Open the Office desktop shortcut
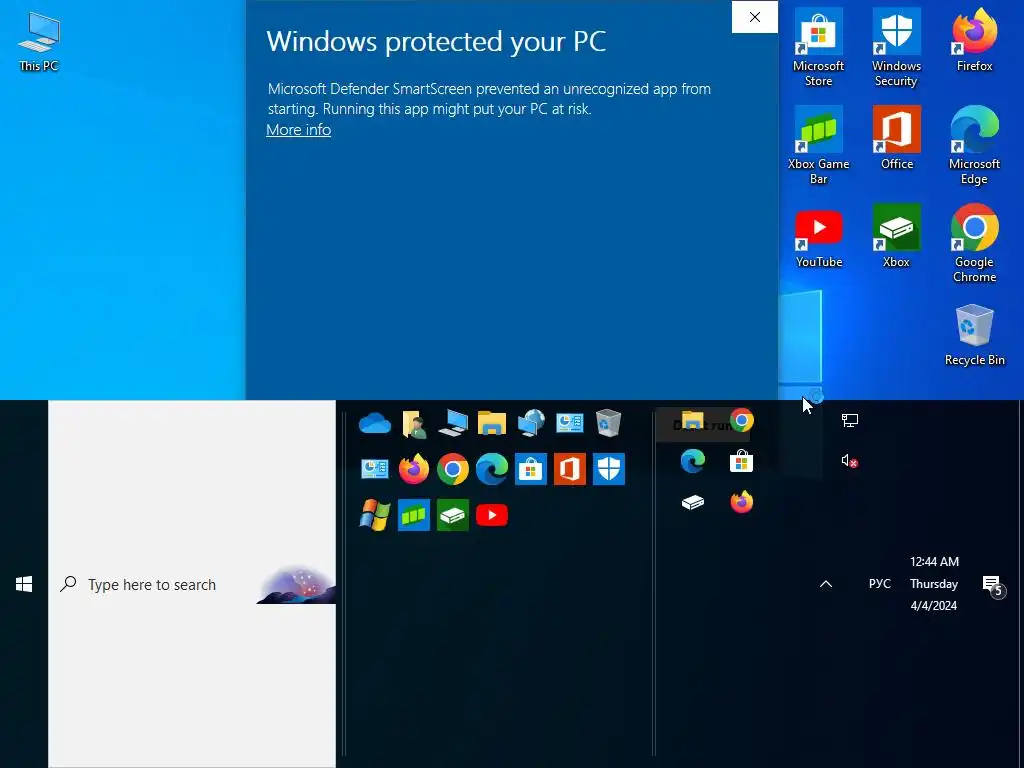The height and width of the screenshot is (768, 1024). tap(896, 138)
